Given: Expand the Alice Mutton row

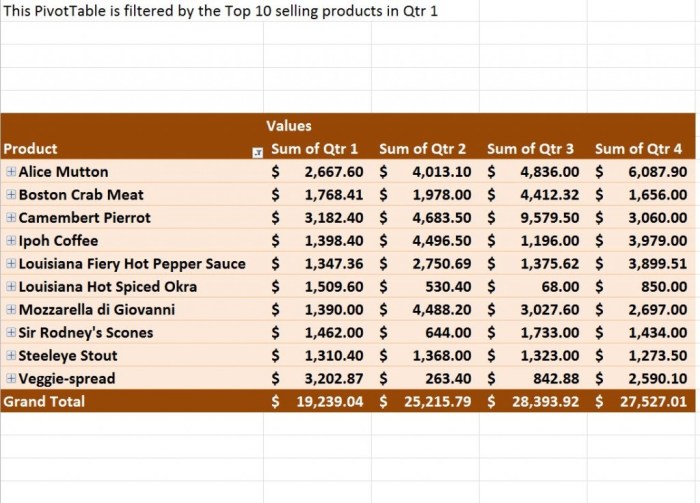Looking at the screenshot, I should 11,171.
